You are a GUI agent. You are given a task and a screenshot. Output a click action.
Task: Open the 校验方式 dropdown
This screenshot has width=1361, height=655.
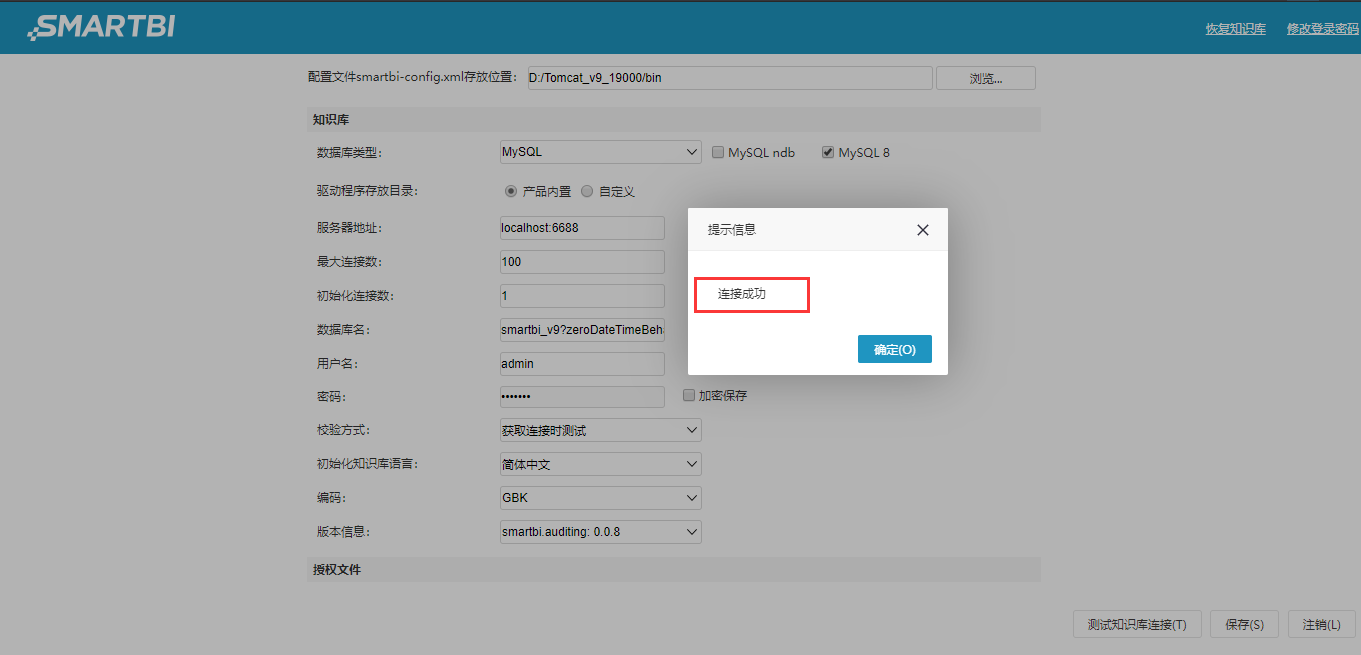(601, 430)
